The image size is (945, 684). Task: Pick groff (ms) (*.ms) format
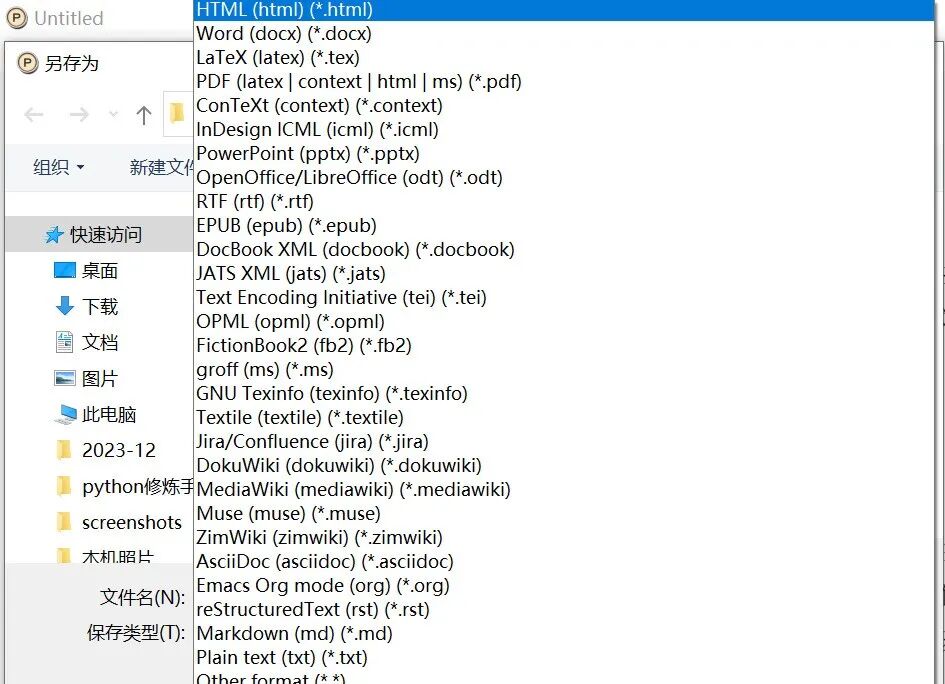[564, 369]
